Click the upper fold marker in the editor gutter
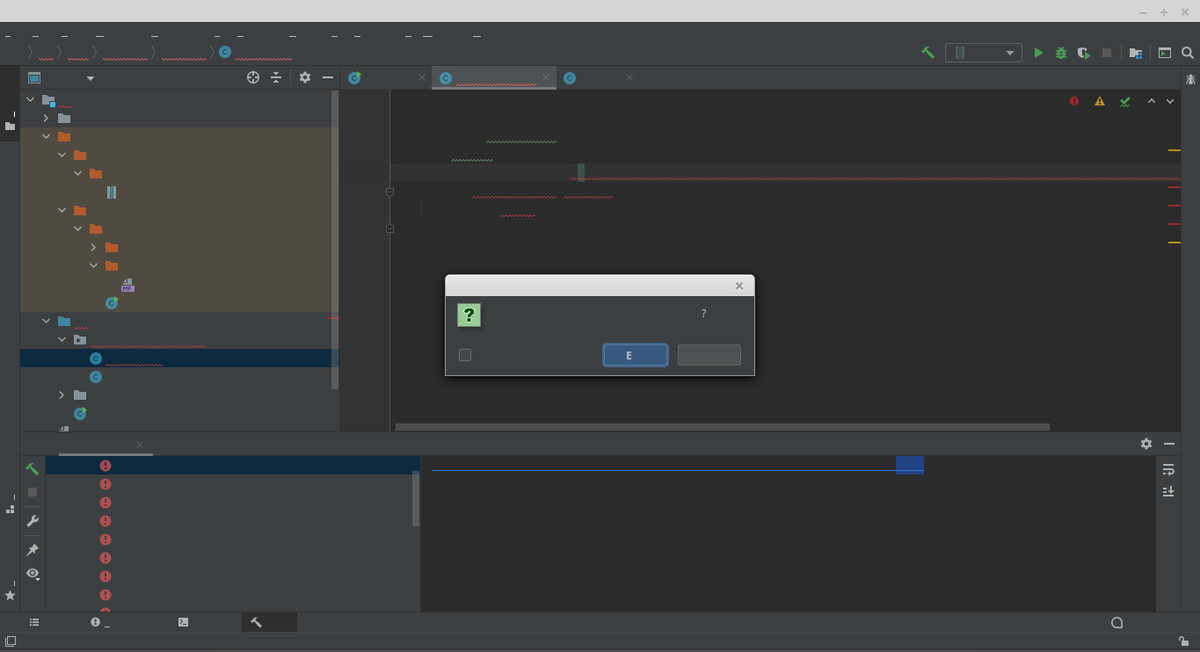The height and width of the screenshot is (652, 1200). coord(389,191)
